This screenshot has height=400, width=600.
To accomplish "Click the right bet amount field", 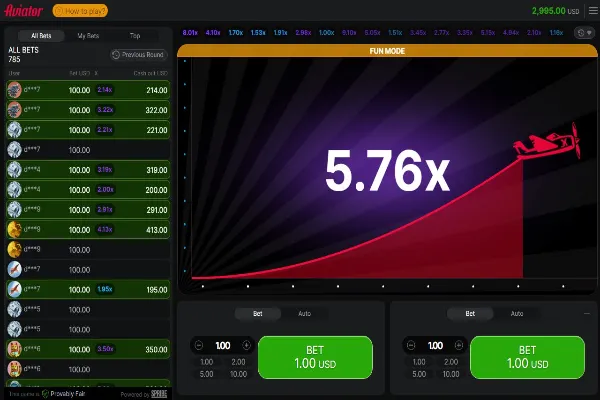I will [435, 346].
